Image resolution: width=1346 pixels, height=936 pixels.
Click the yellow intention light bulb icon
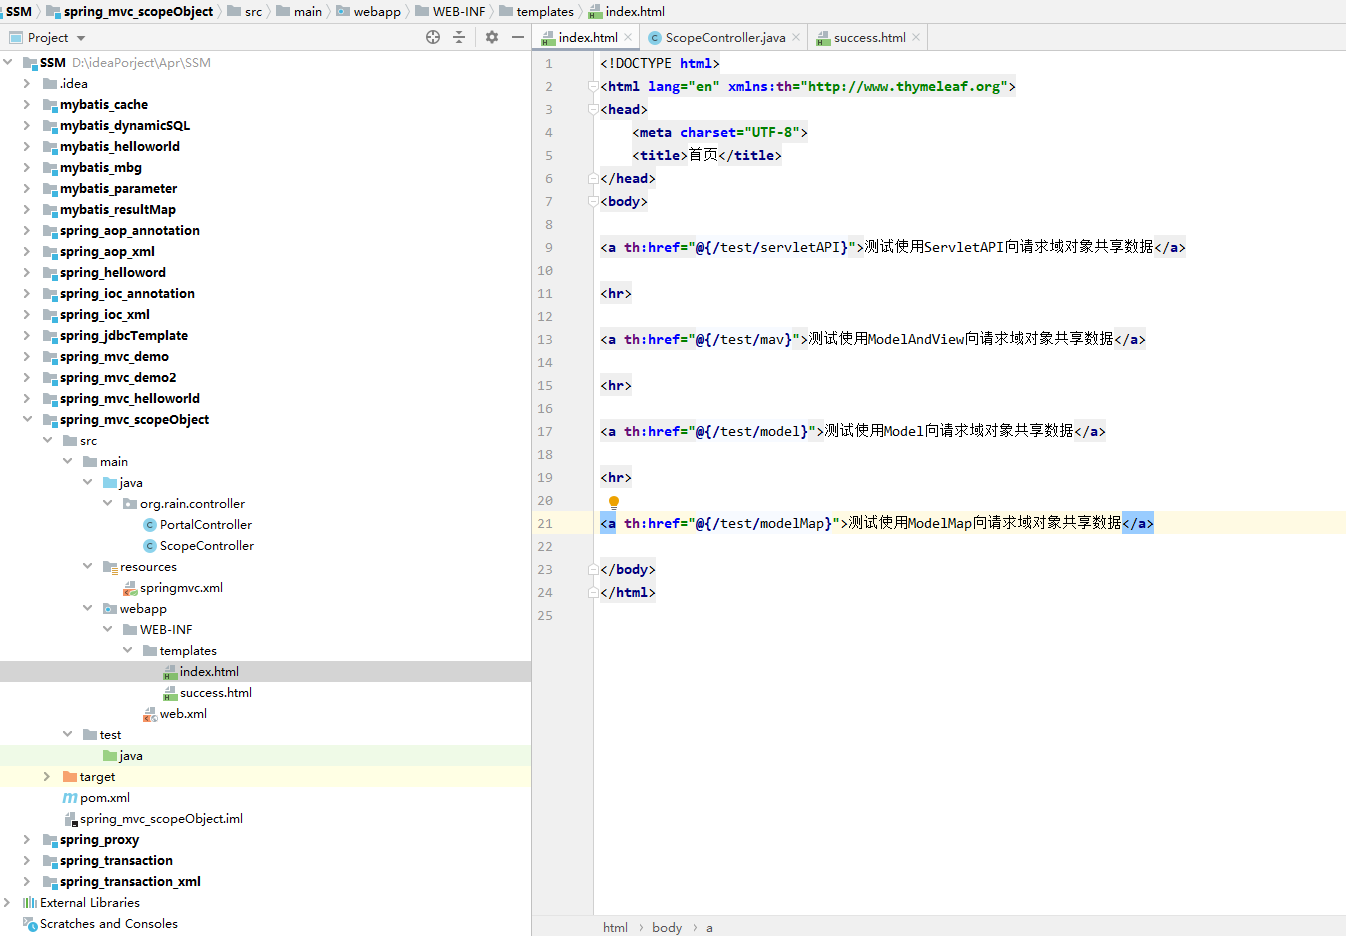[614, 502]
